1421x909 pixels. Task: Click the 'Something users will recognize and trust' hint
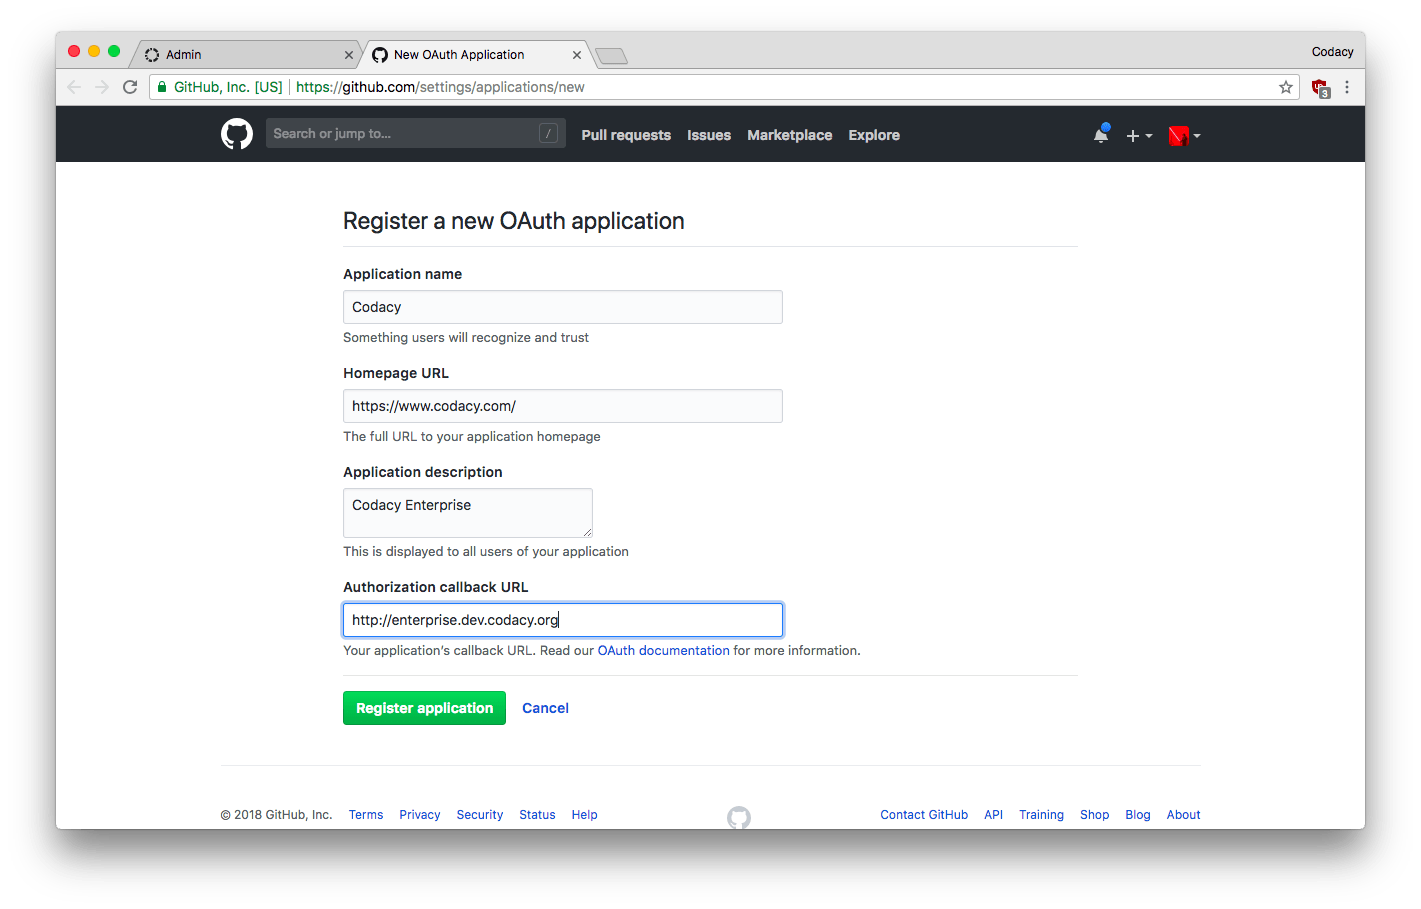[466, 338]
